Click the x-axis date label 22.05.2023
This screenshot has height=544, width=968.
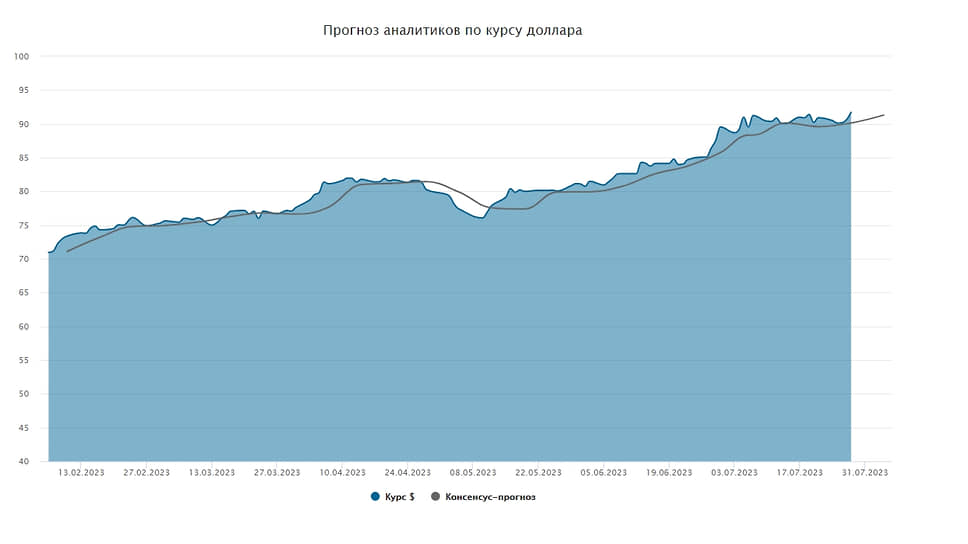tap(538, 472)
